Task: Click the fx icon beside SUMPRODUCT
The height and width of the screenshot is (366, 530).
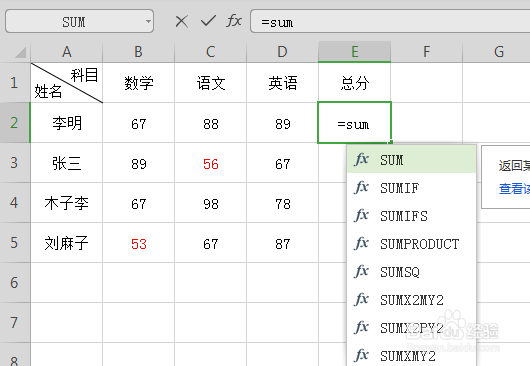Action: tap(361, 243)
